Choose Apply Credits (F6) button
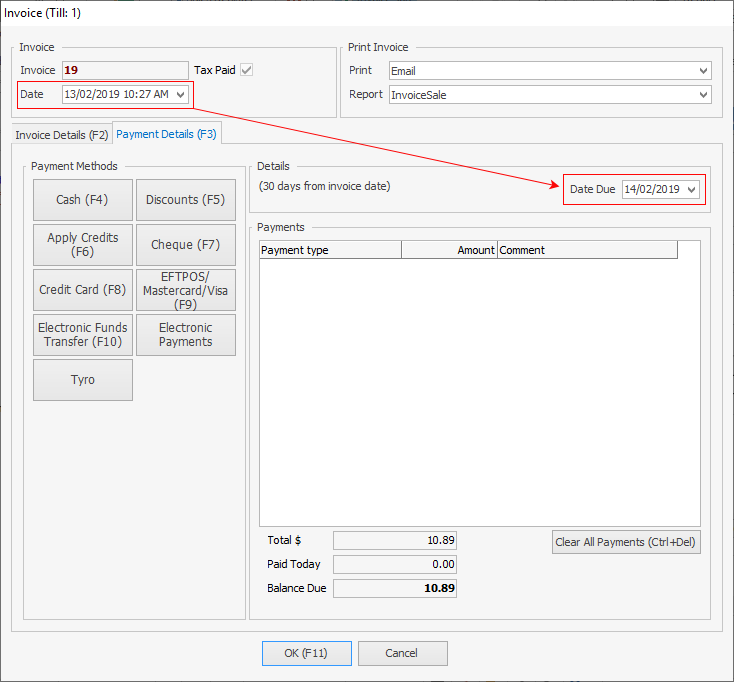The image size is (734, 682). (83, 245)
